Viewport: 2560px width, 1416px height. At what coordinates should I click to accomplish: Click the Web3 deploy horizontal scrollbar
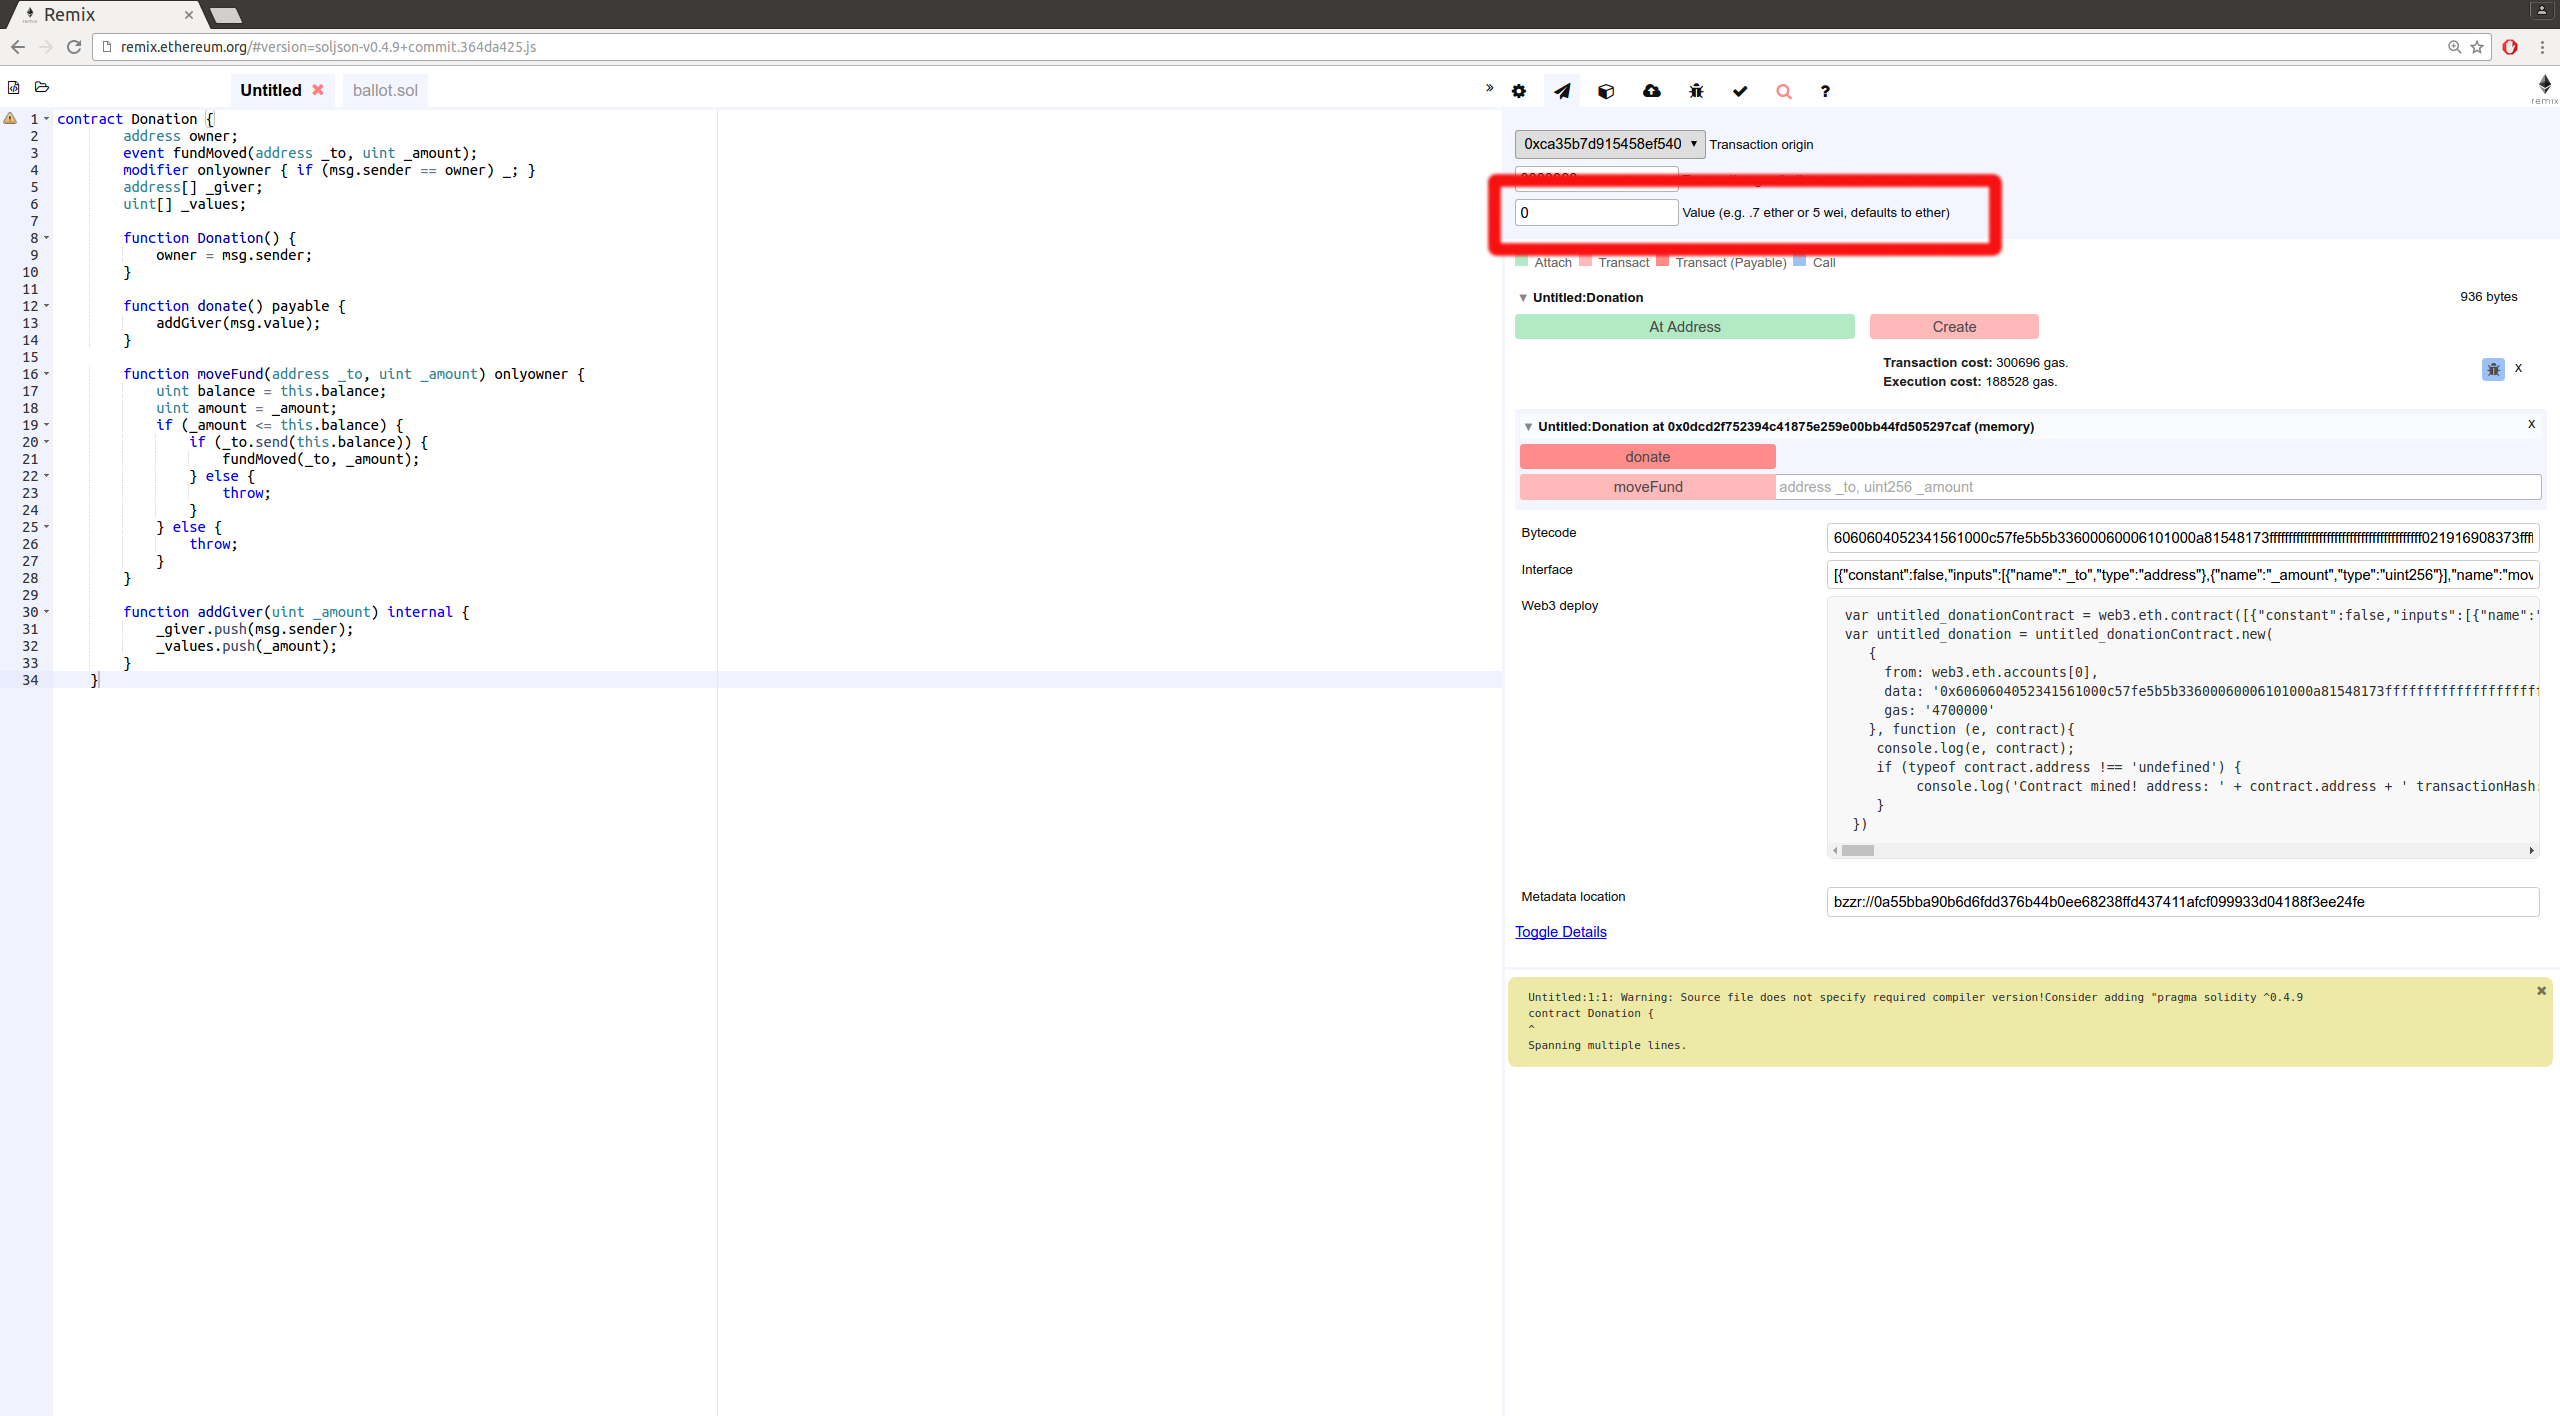pos(1858,851)
